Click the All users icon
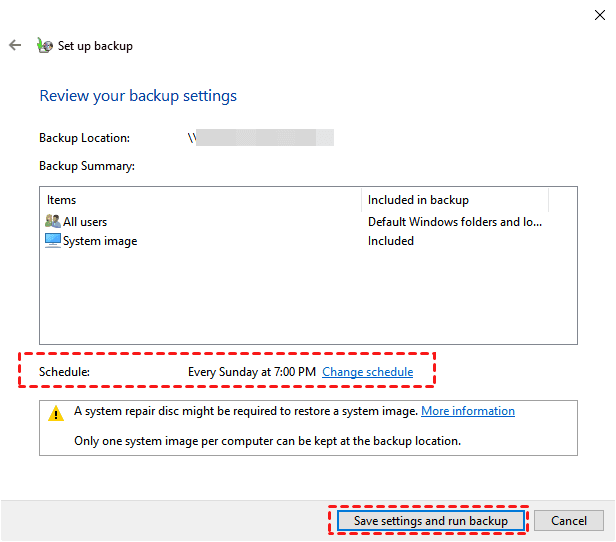This screenshot has width=616, height=542. (53, 221)
